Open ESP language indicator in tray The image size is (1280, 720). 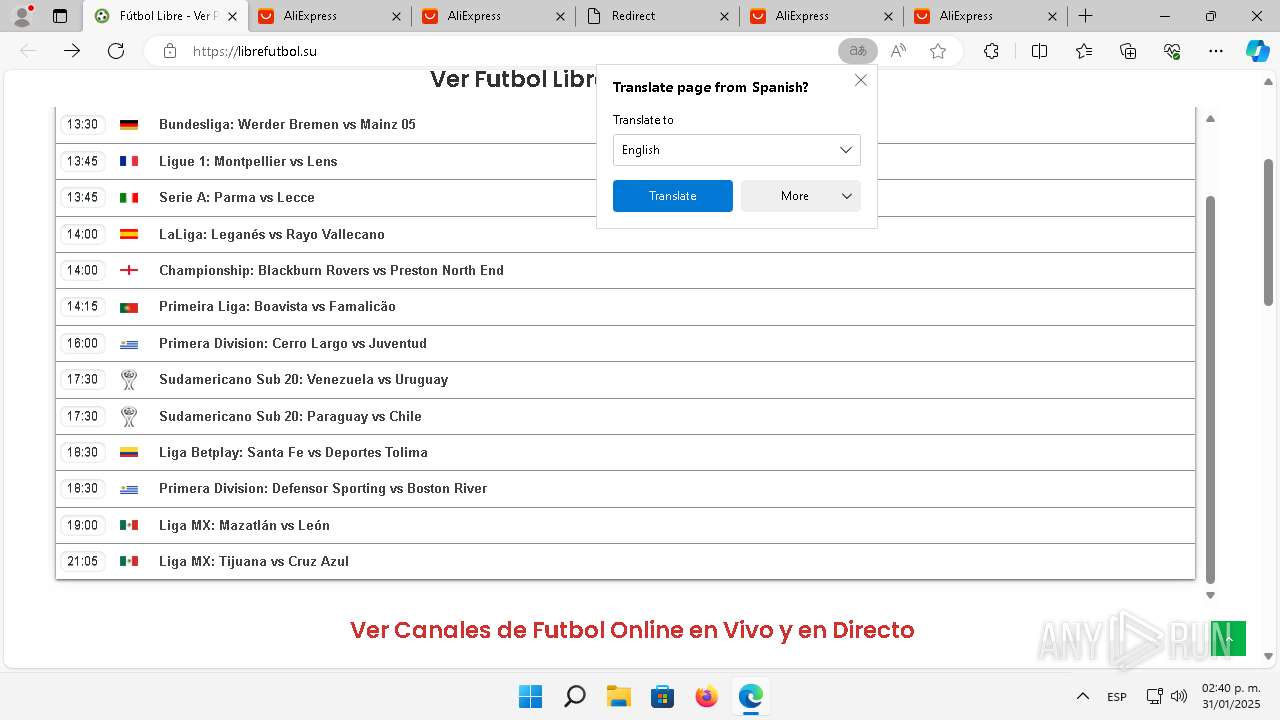point(1117,697)
